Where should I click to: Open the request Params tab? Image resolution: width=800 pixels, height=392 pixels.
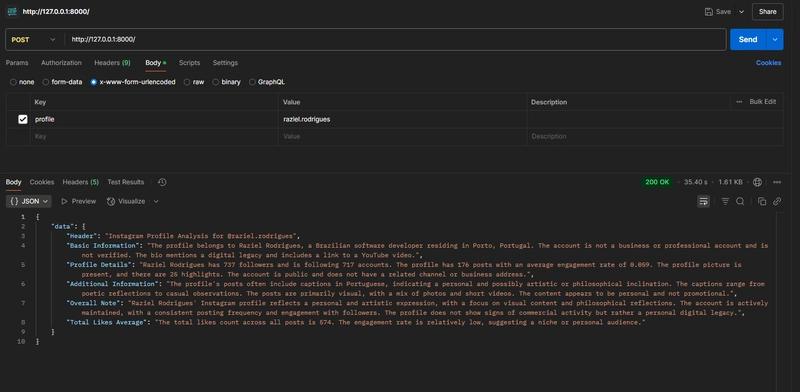[x=17, y=63]
